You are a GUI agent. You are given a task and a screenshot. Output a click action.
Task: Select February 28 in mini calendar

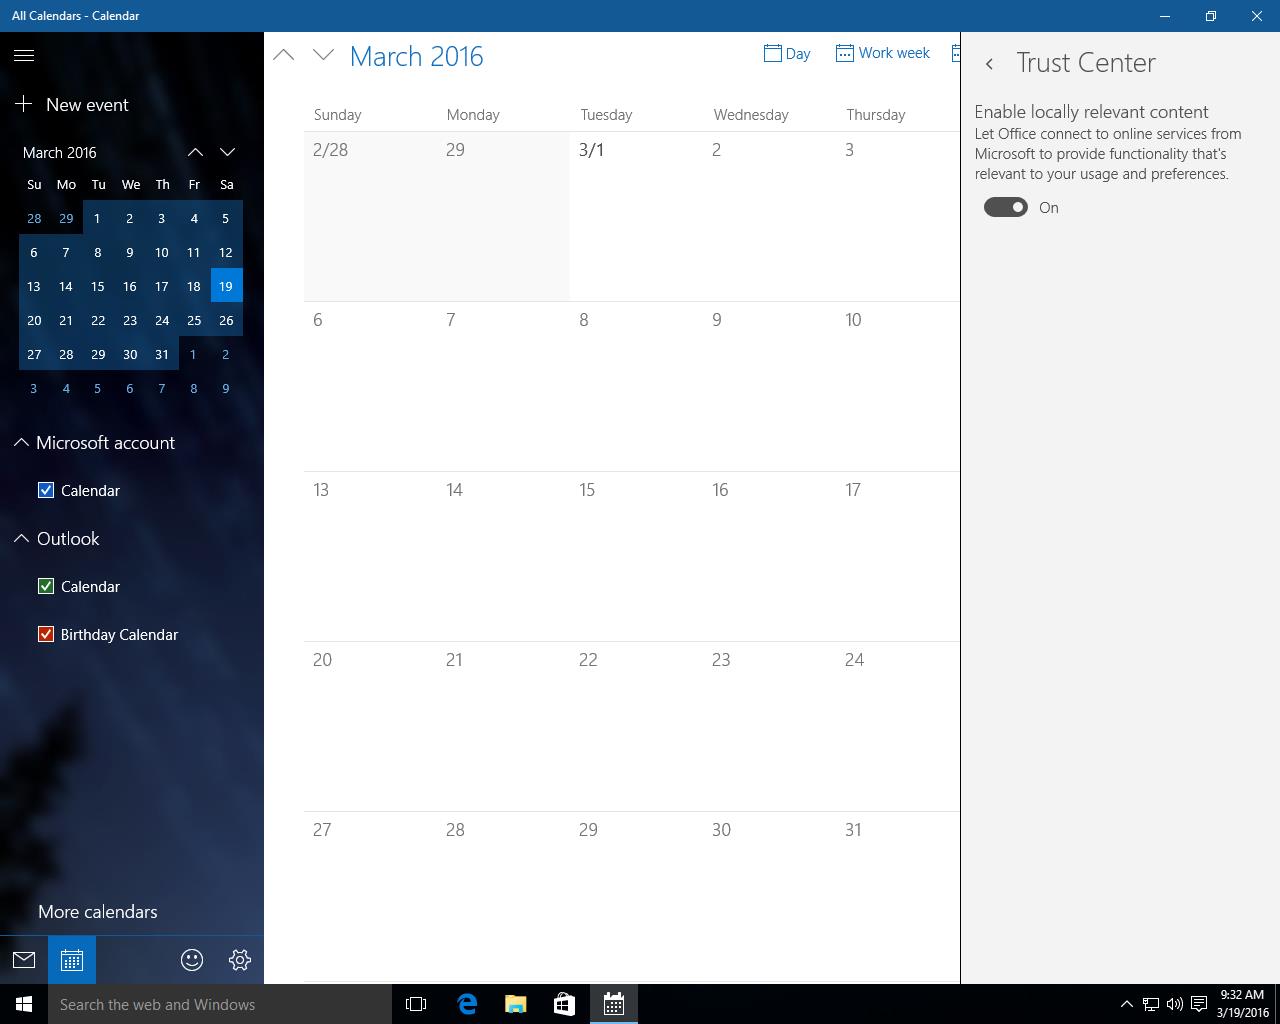point(34,218)
